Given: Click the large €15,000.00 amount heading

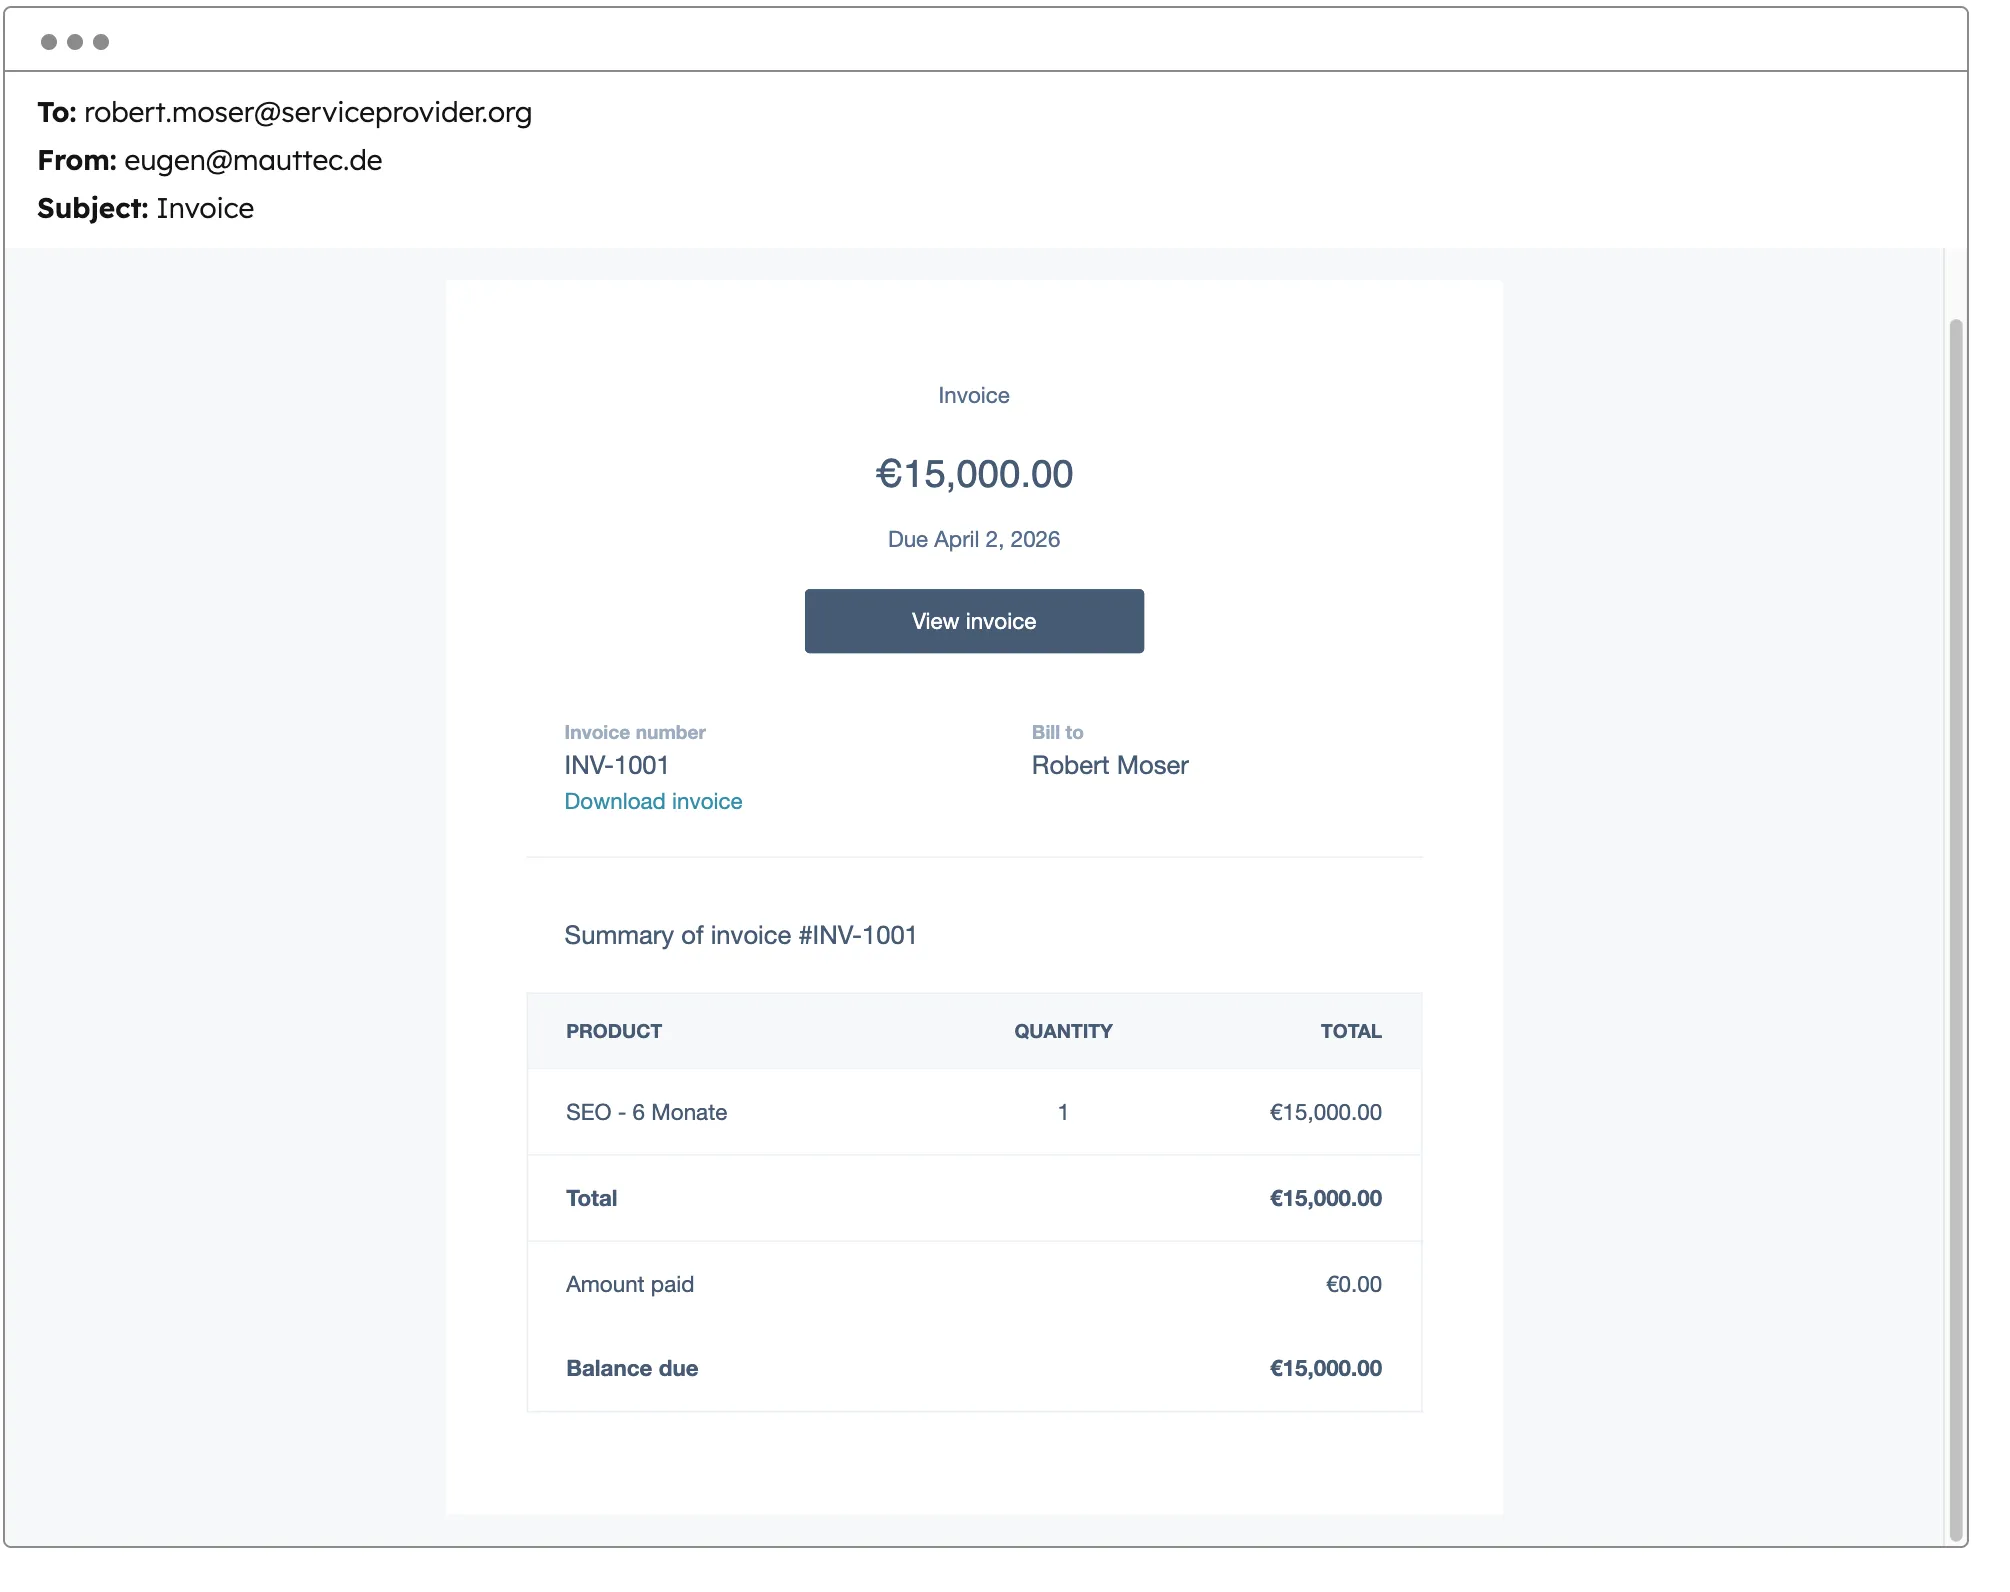Looking at the screenshot, I should [973, 473].
